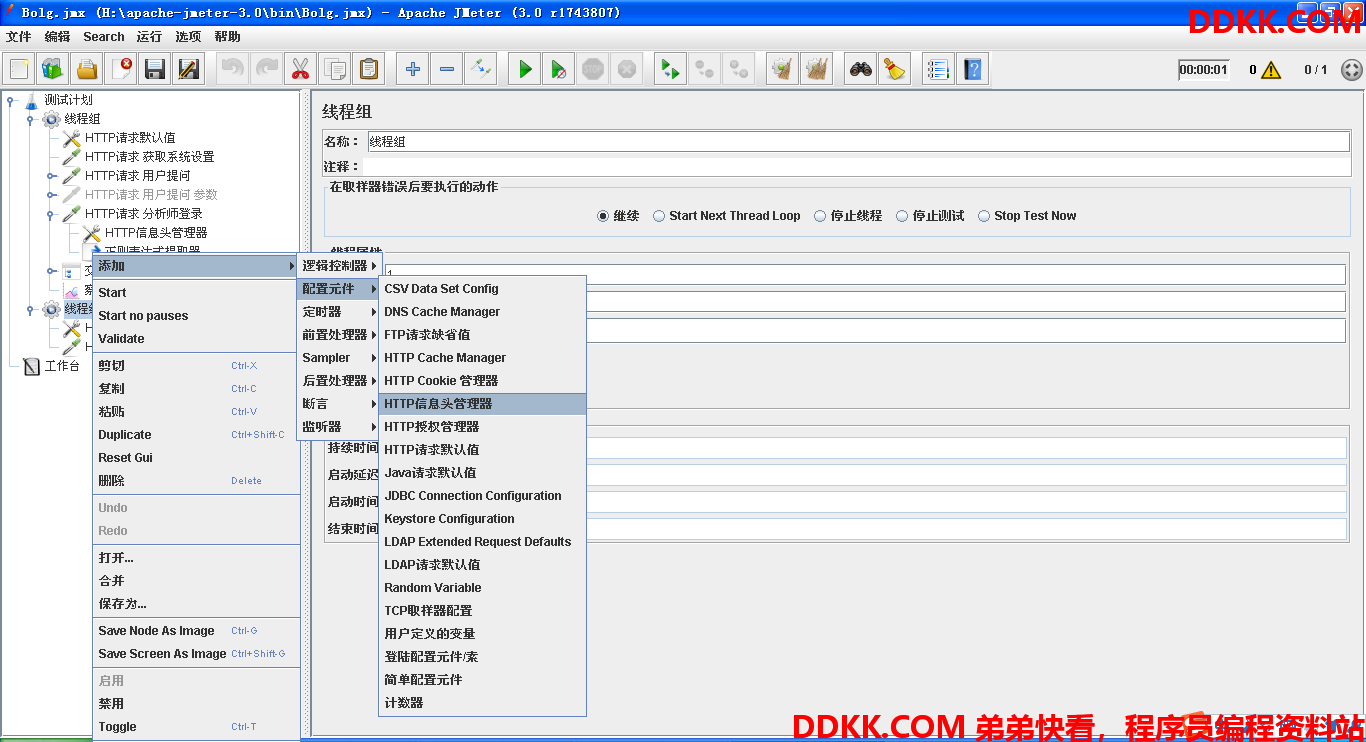Viewport: 1366px width, 742px height.
Task: Click the running-threads indicator icon at far right
Action: [1351, 70]
